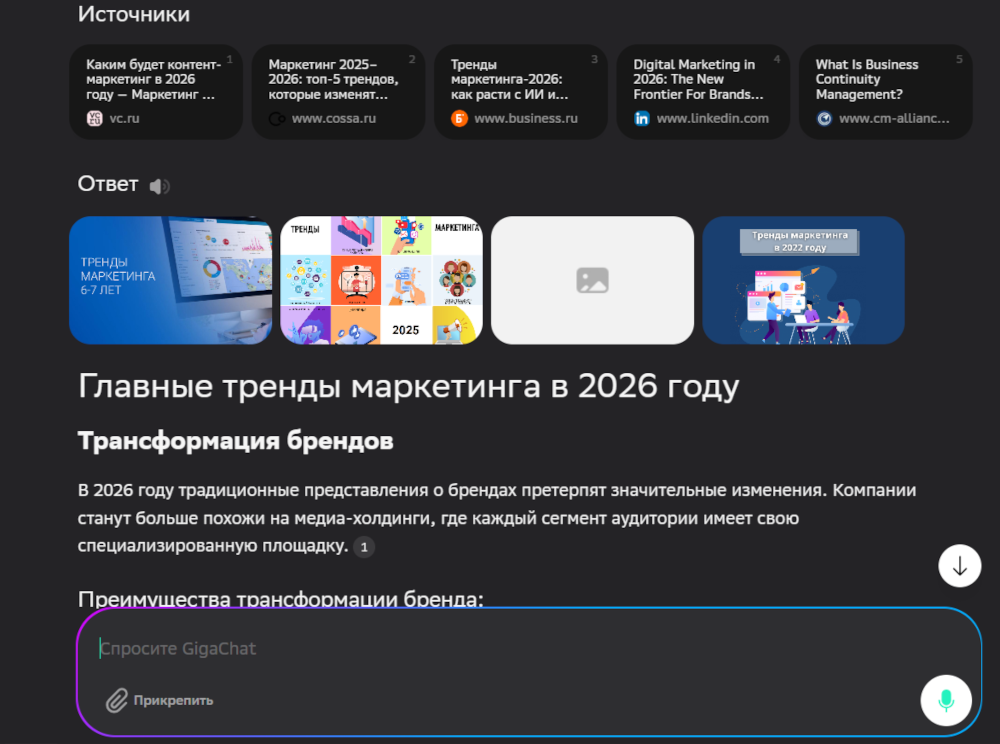Click the LinkedIn favicon icon
1000x744 pixels.
(x=642, y=119)
